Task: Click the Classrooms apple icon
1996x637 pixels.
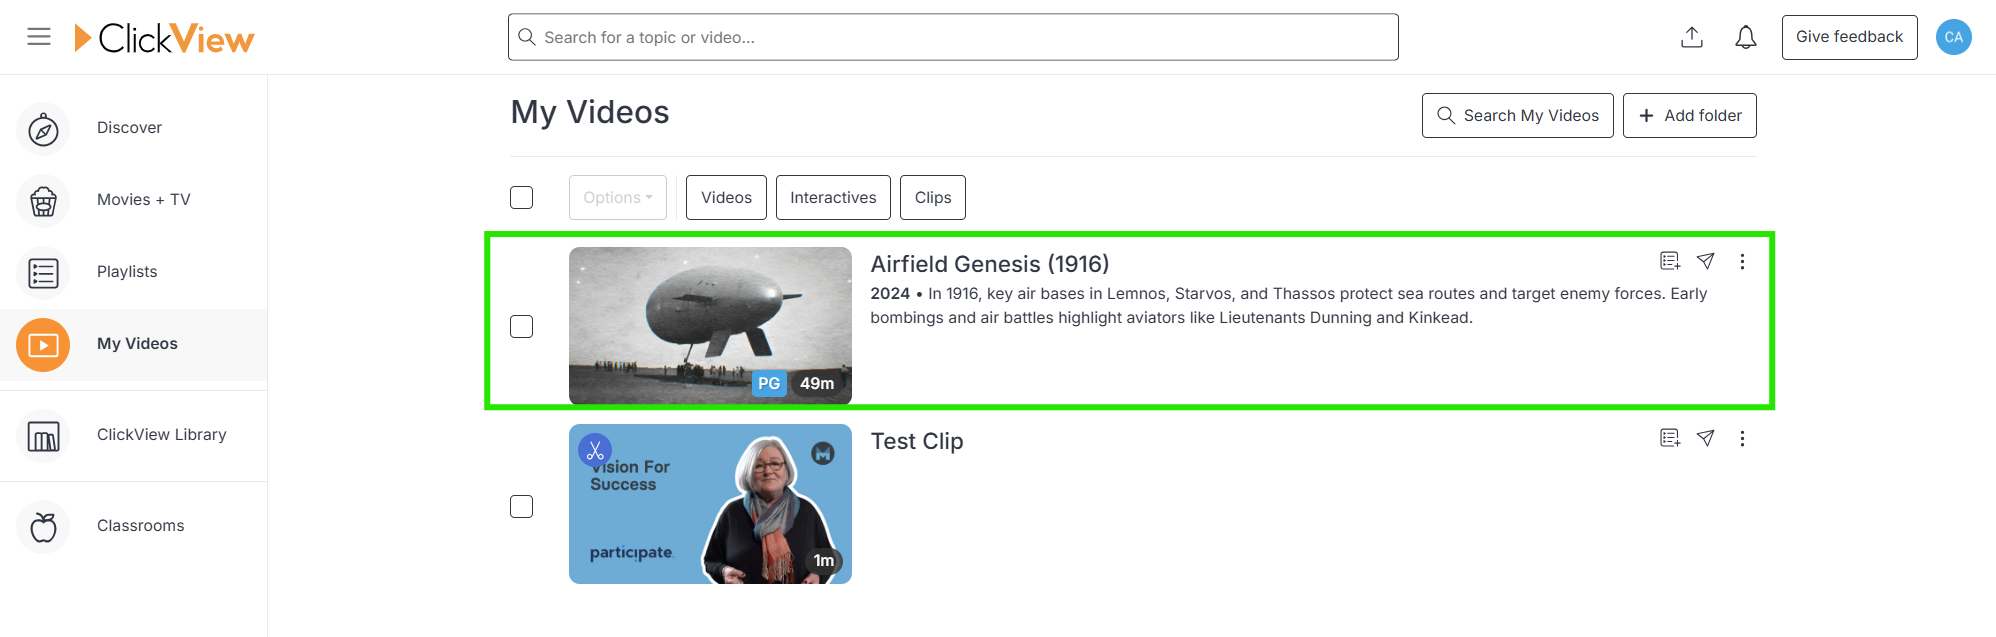Action: (43, 527)
